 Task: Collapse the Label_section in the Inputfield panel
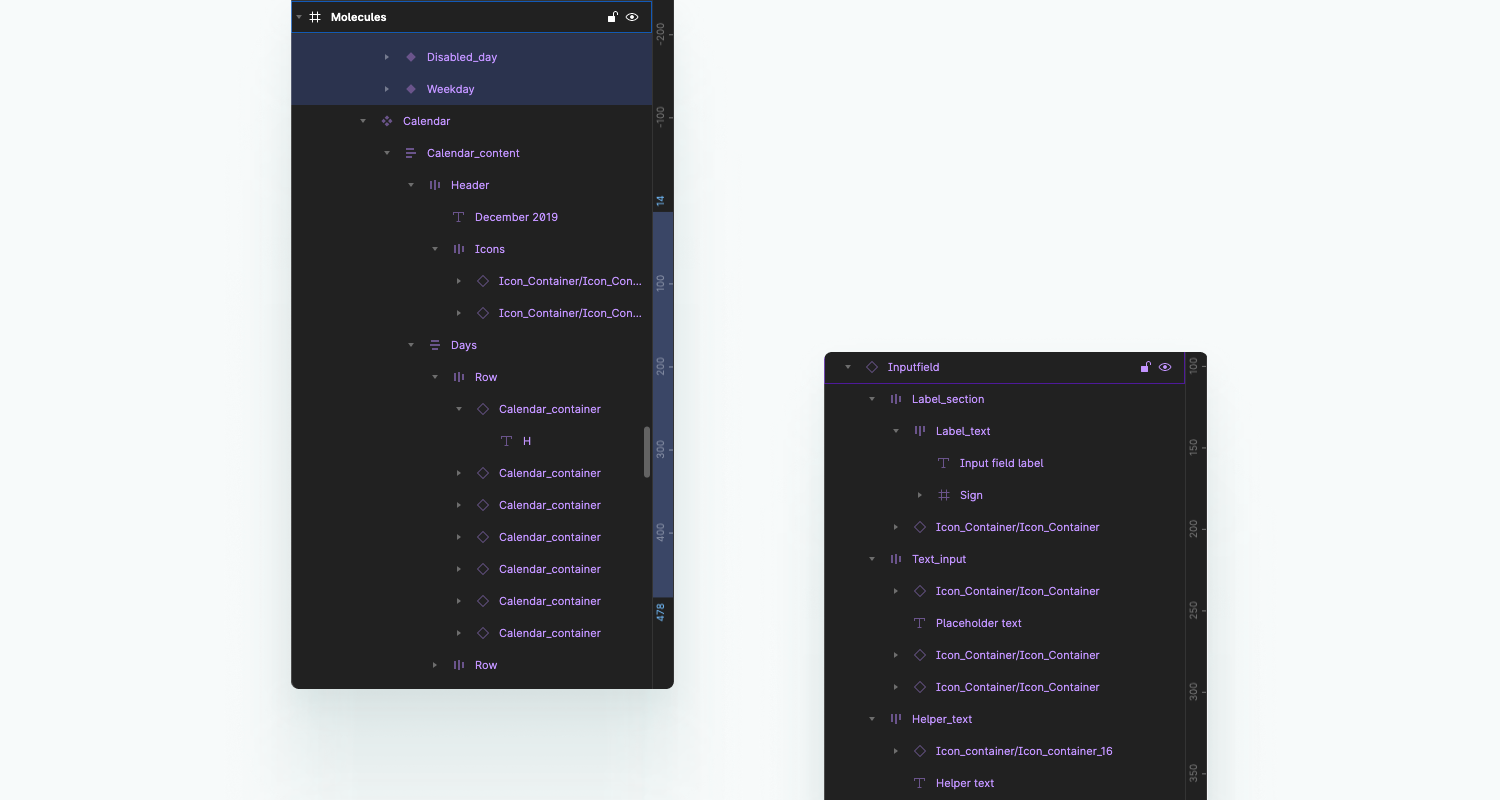(871, 399)
